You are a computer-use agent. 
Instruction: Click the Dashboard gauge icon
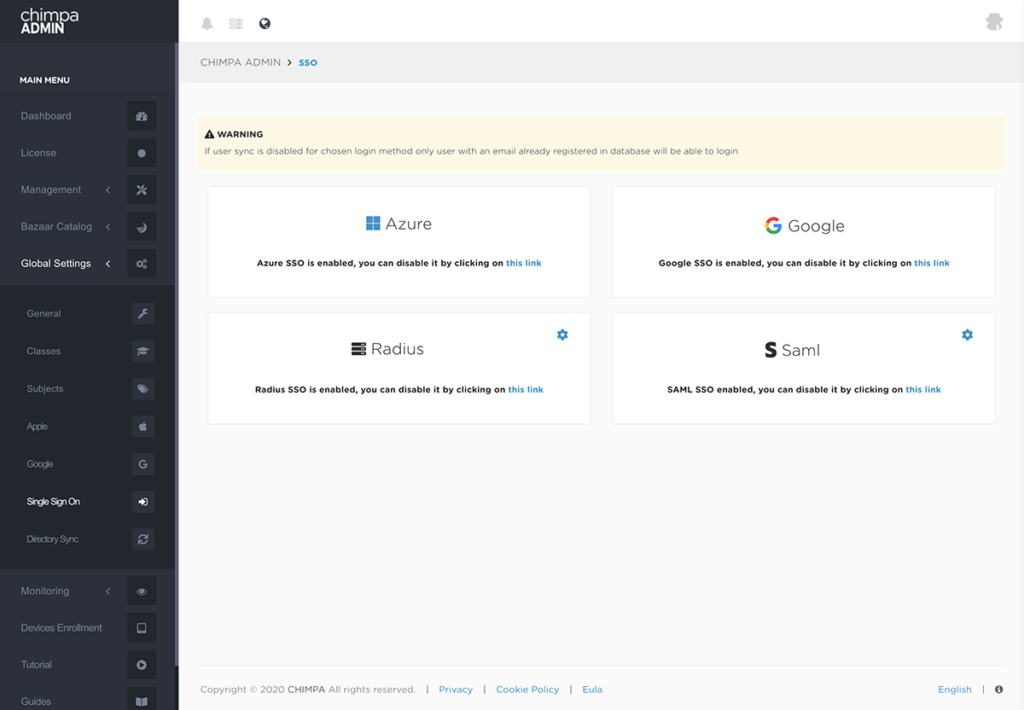click(142, 116)
